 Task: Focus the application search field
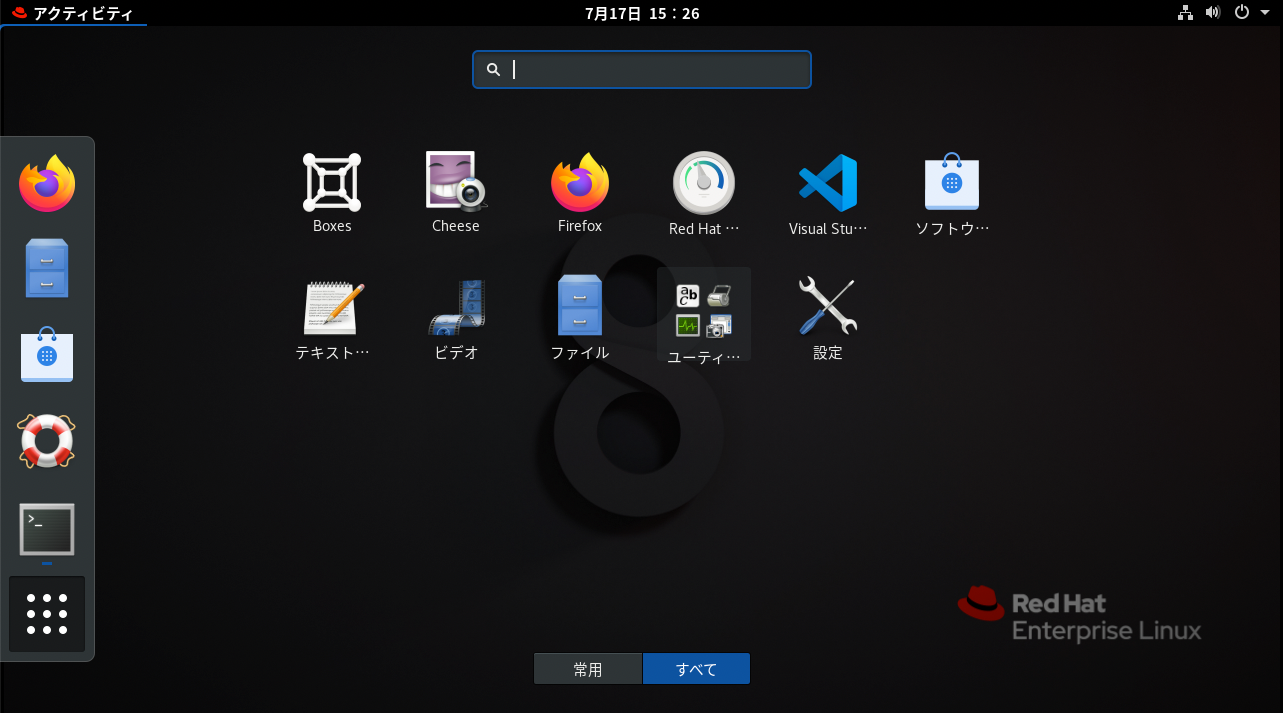[x=642, y=69]
